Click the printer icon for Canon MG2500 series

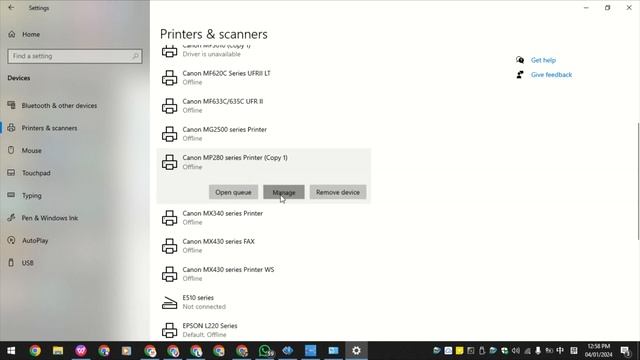[x=169, y=134]
